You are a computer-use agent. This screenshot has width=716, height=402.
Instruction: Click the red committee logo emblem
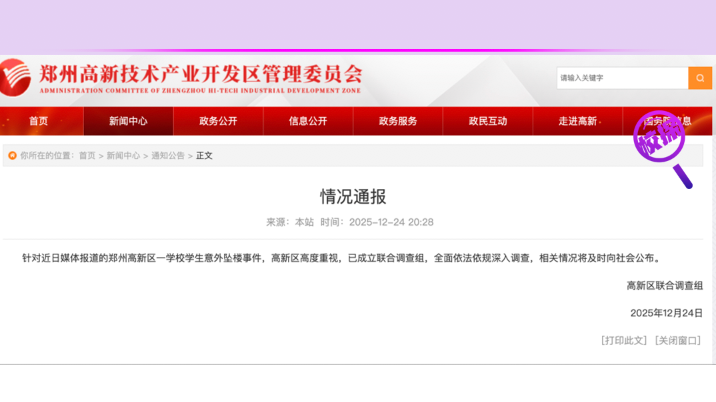(x=14, y=76)
